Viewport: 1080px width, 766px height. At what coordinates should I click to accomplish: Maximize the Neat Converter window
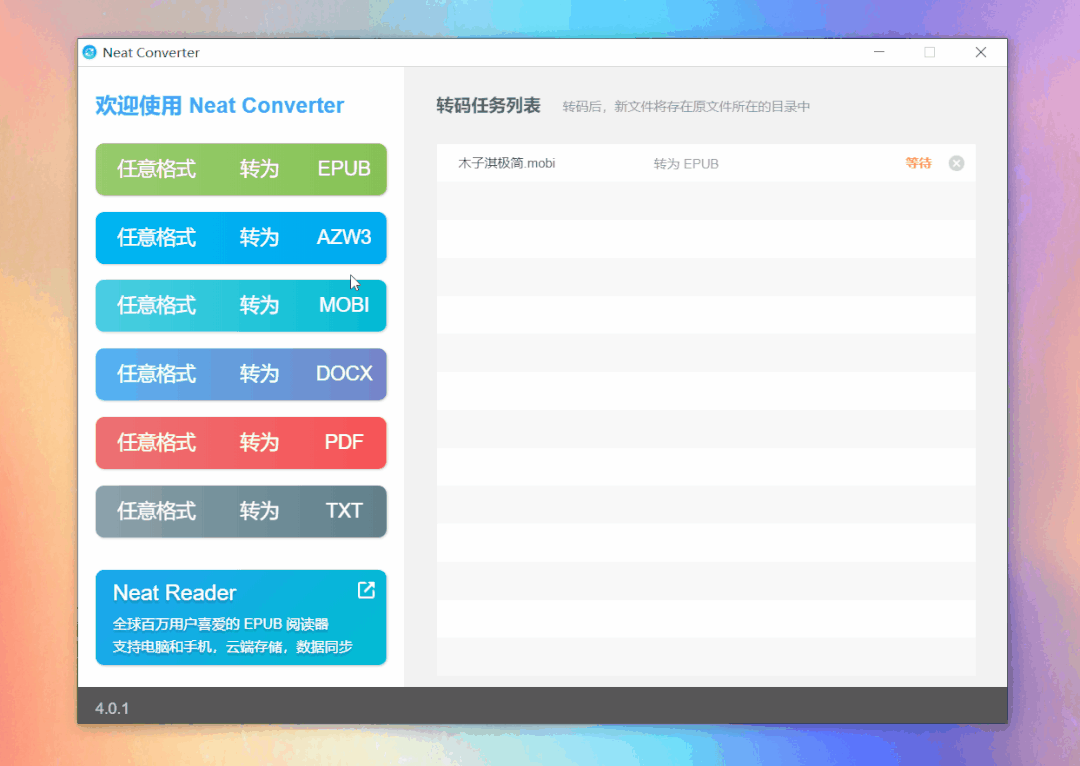click(930, 52)
